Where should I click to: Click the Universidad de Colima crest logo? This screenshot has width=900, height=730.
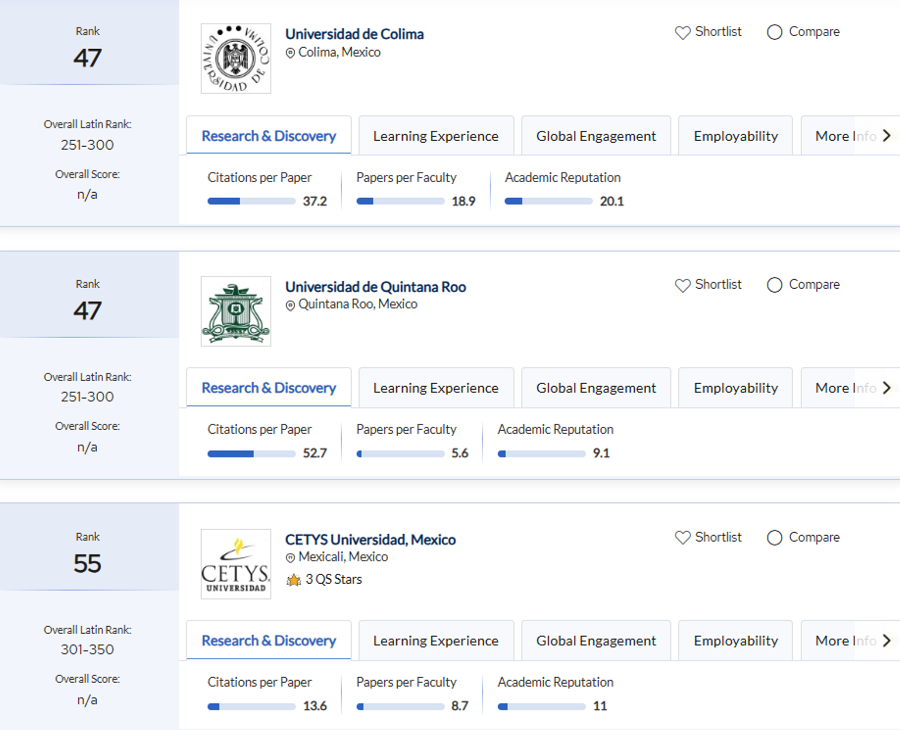pos(235,58)
